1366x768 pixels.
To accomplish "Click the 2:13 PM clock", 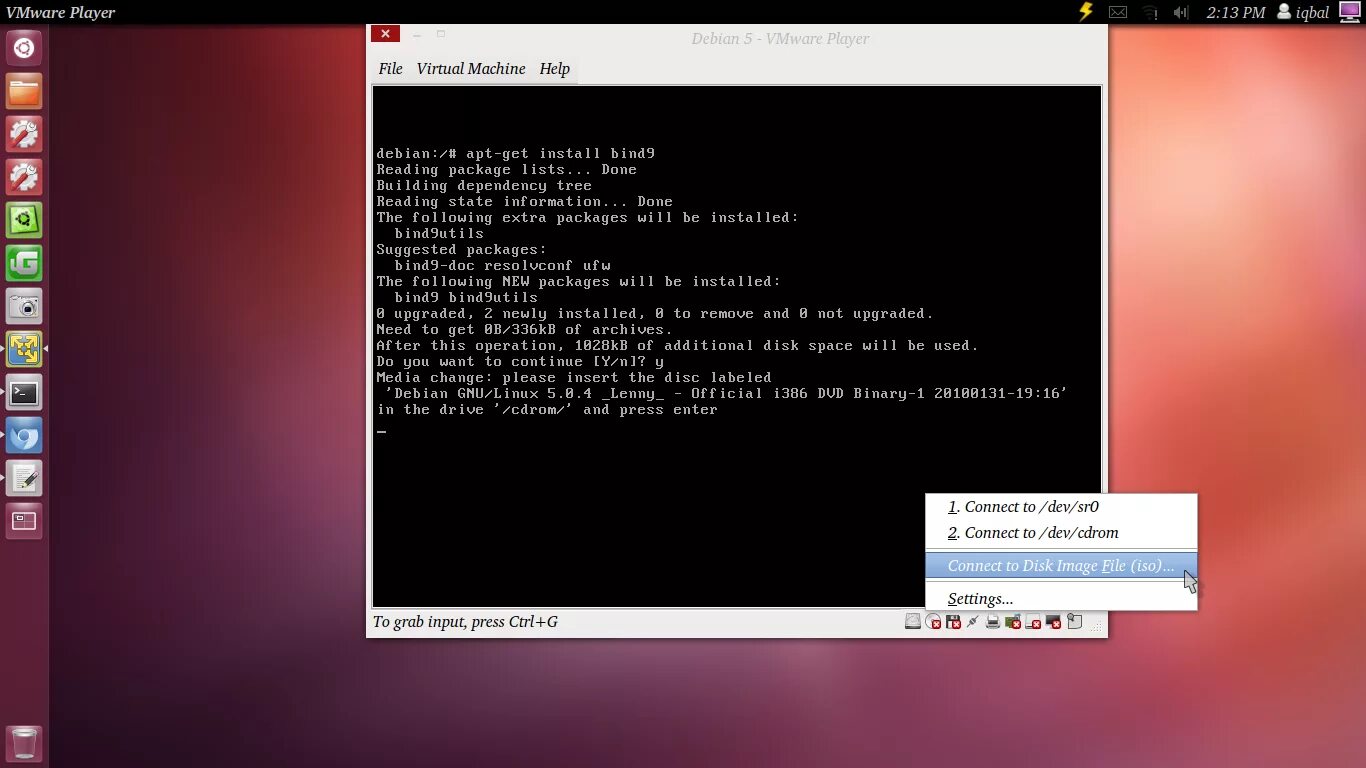I will coord(1236,12).
